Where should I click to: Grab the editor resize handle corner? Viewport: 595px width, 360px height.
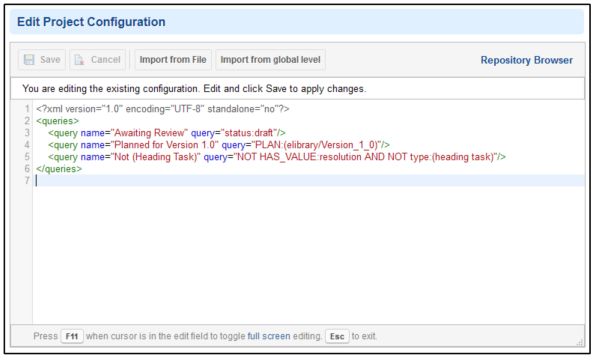coord(580,342)
